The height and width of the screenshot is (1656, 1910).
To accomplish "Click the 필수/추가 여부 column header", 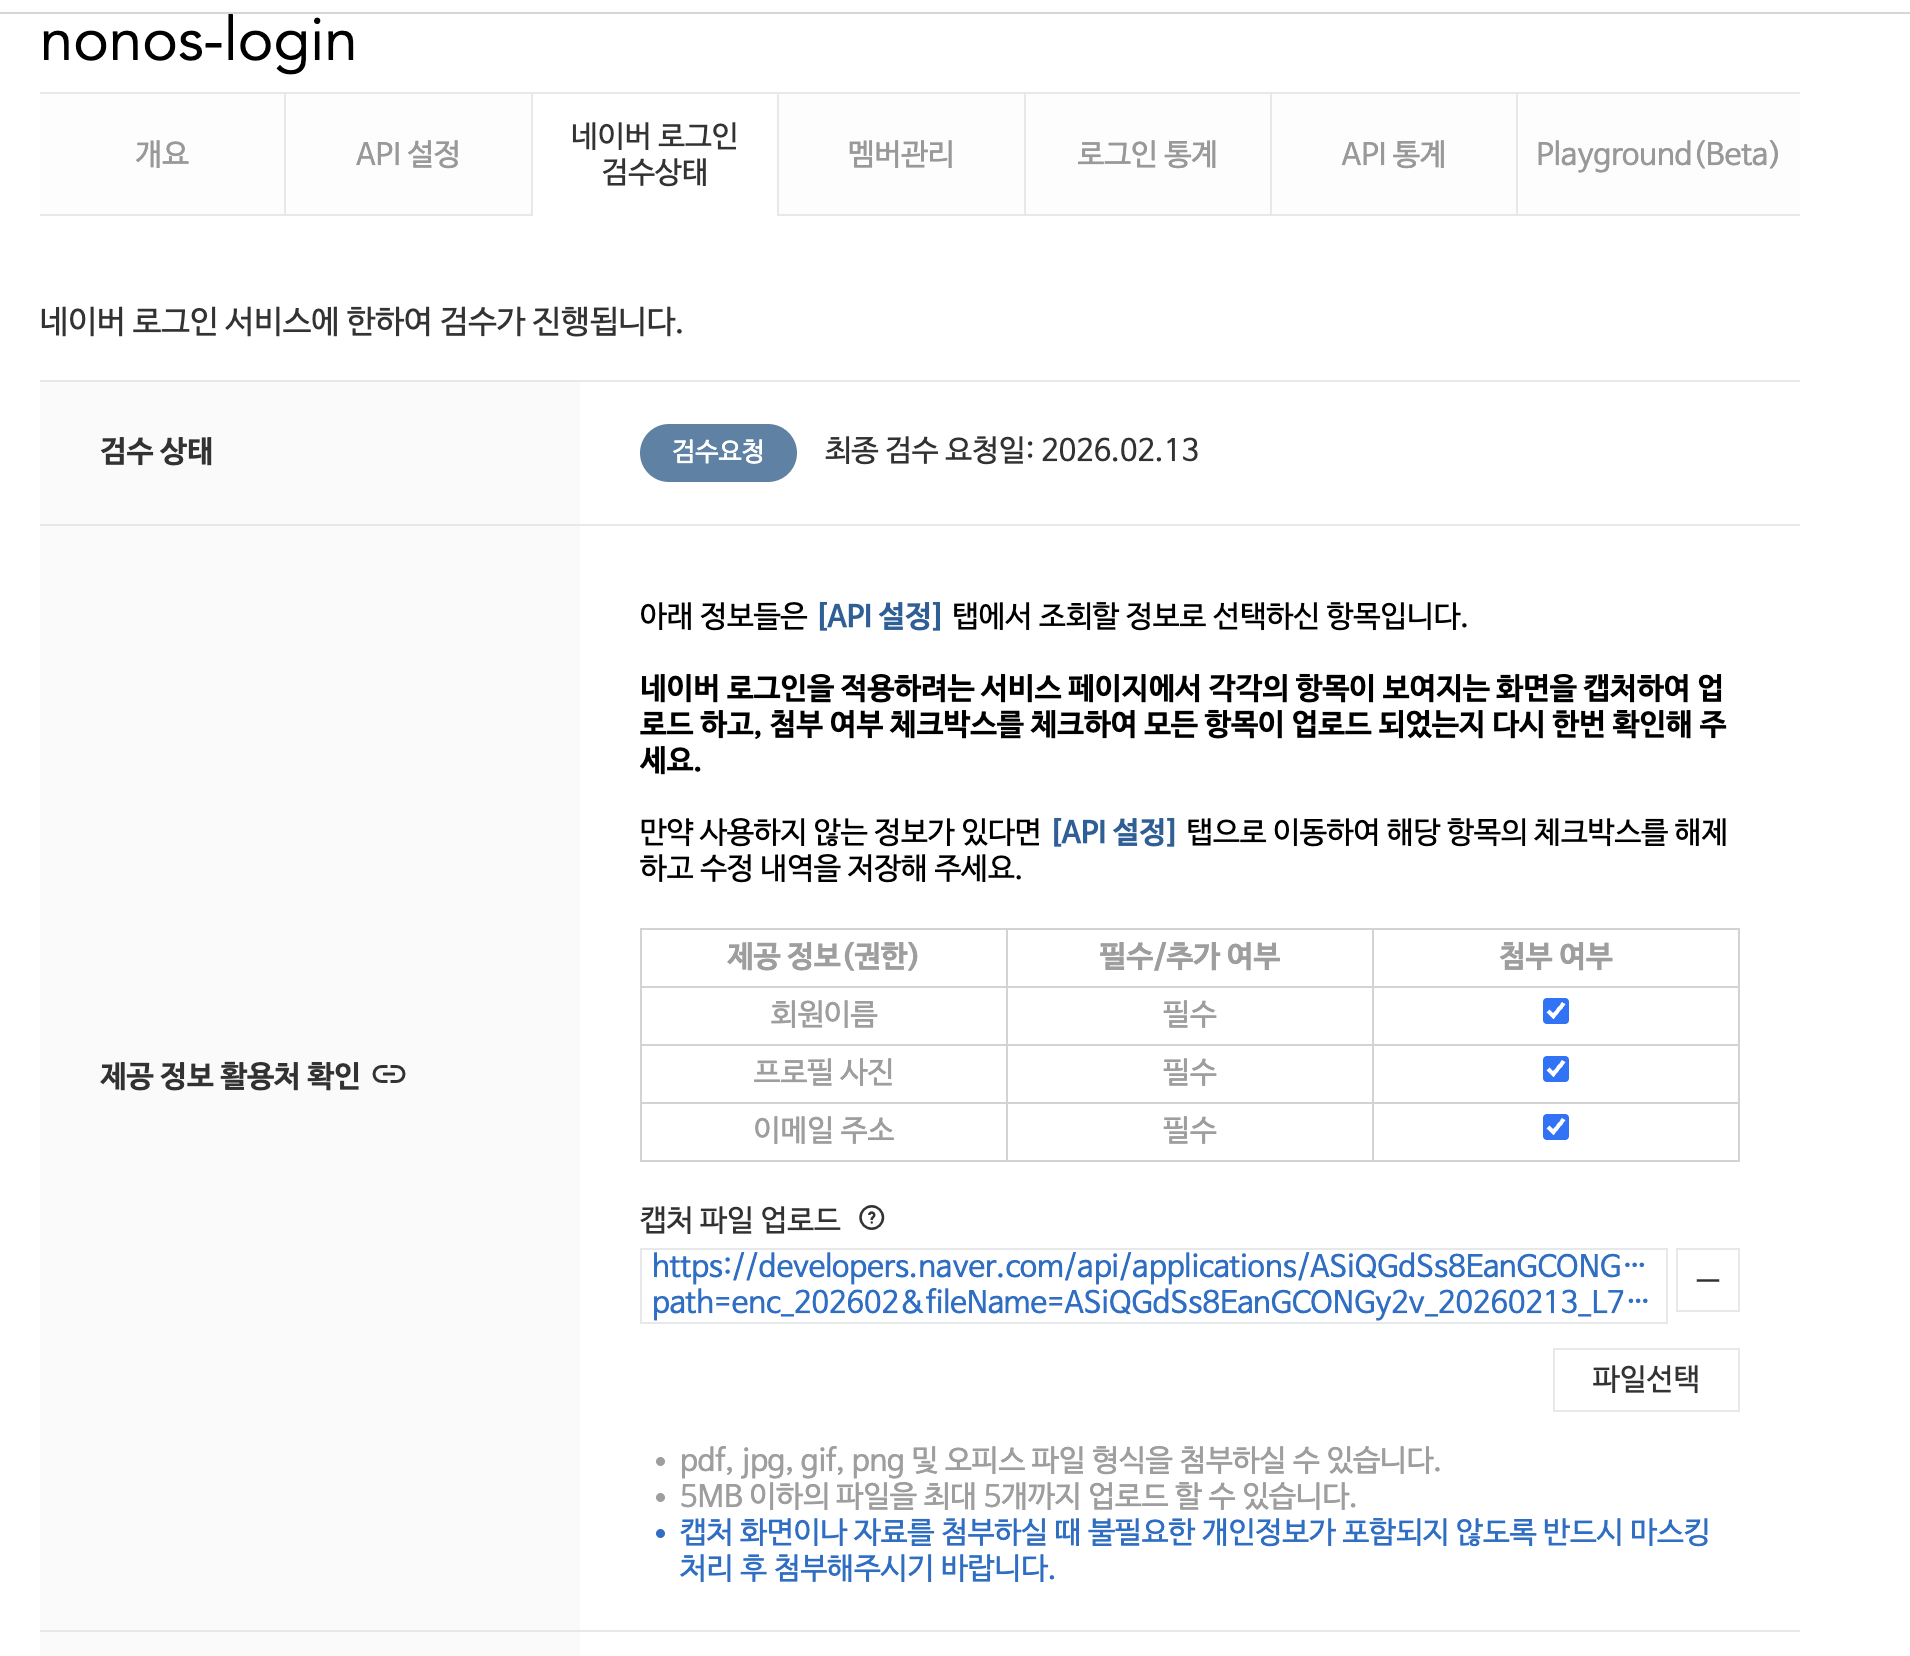I will click(x=1190, y=957).
